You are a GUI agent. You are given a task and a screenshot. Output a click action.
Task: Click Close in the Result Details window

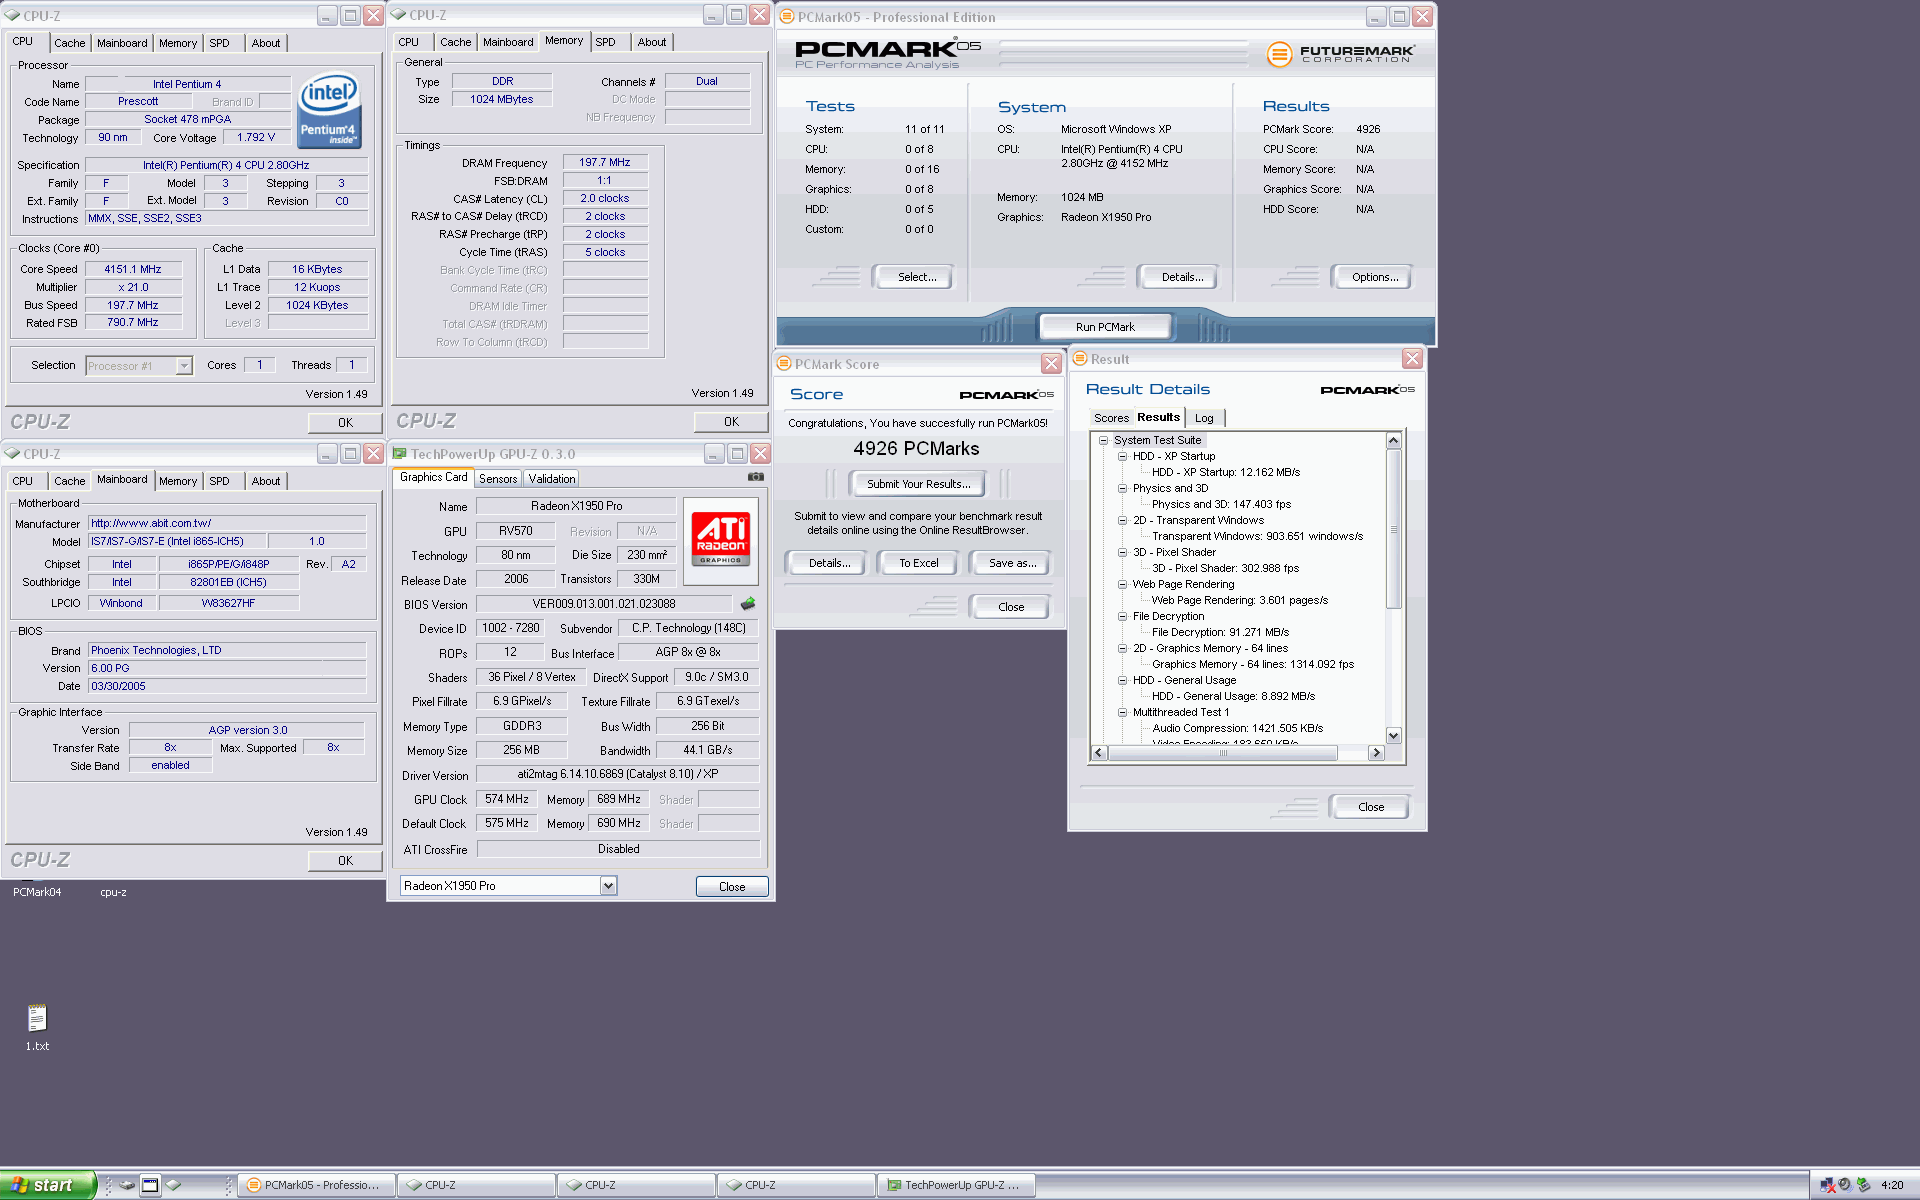click(x=1370, y=807)
